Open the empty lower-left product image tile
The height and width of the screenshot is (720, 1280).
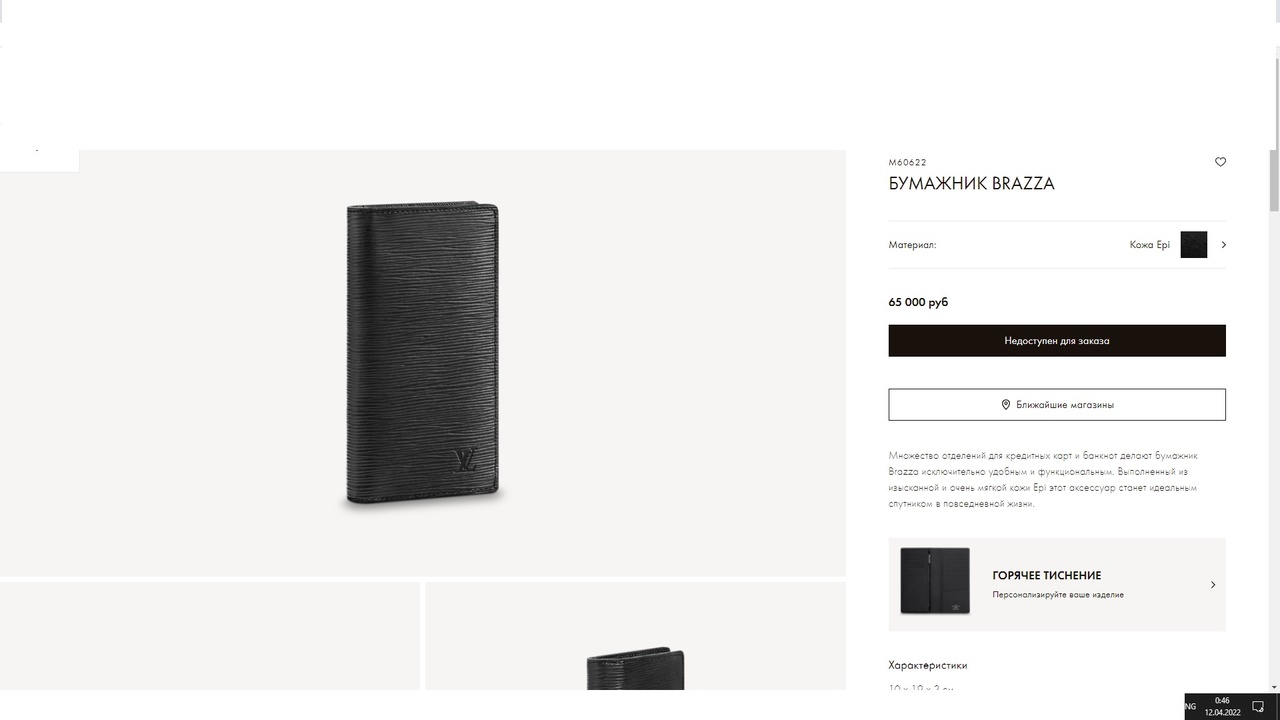210,636
